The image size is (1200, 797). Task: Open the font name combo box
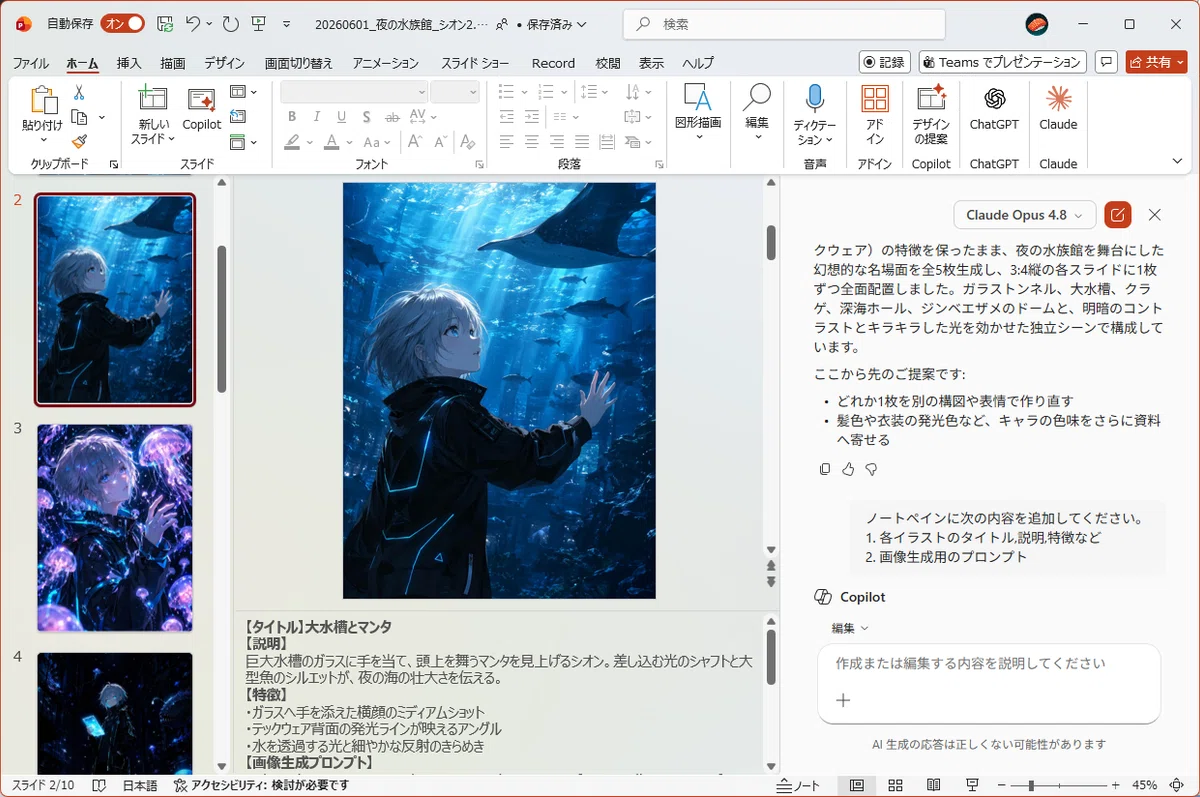(354, 92)
